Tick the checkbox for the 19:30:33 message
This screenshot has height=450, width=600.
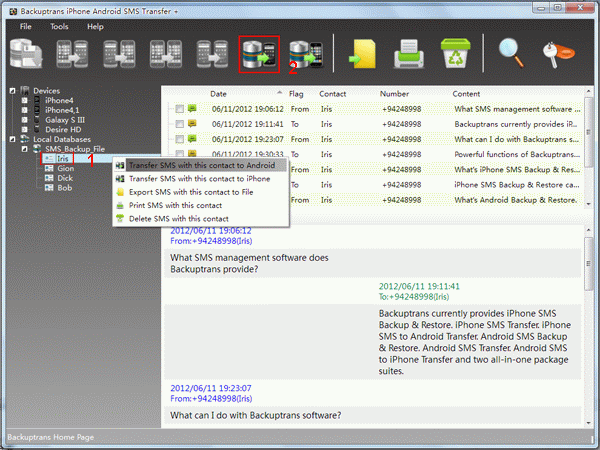coord(179,153)
